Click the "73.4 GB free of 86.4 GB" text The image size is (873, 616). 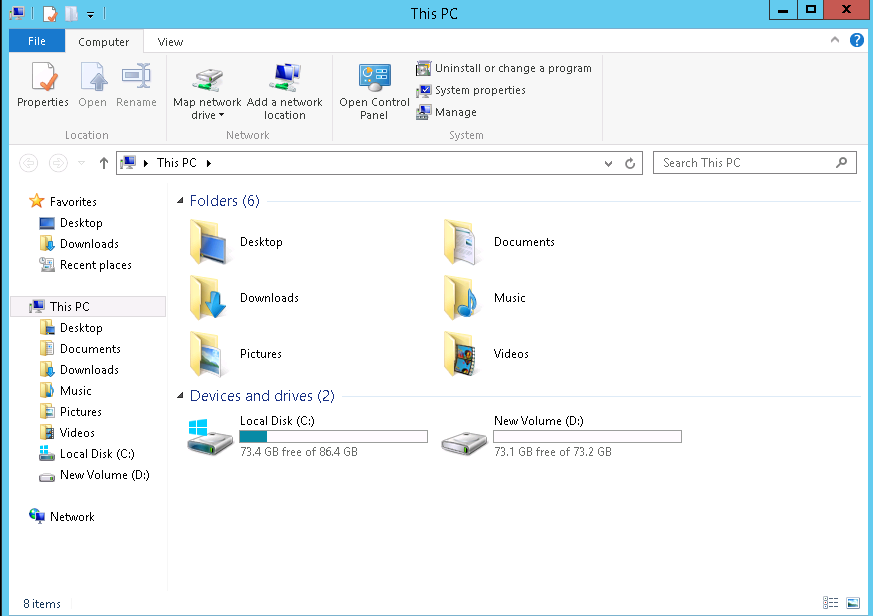[299, 452]
